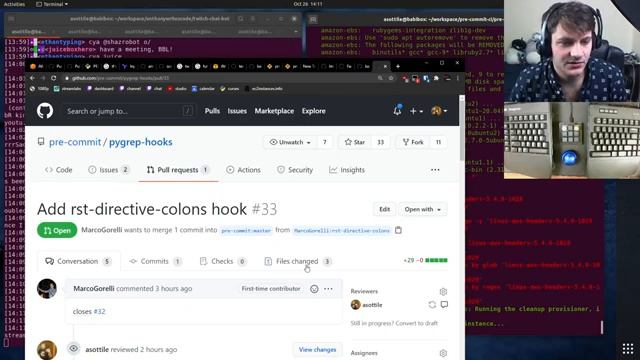Open the browser three-dot menu

[458, 78]
